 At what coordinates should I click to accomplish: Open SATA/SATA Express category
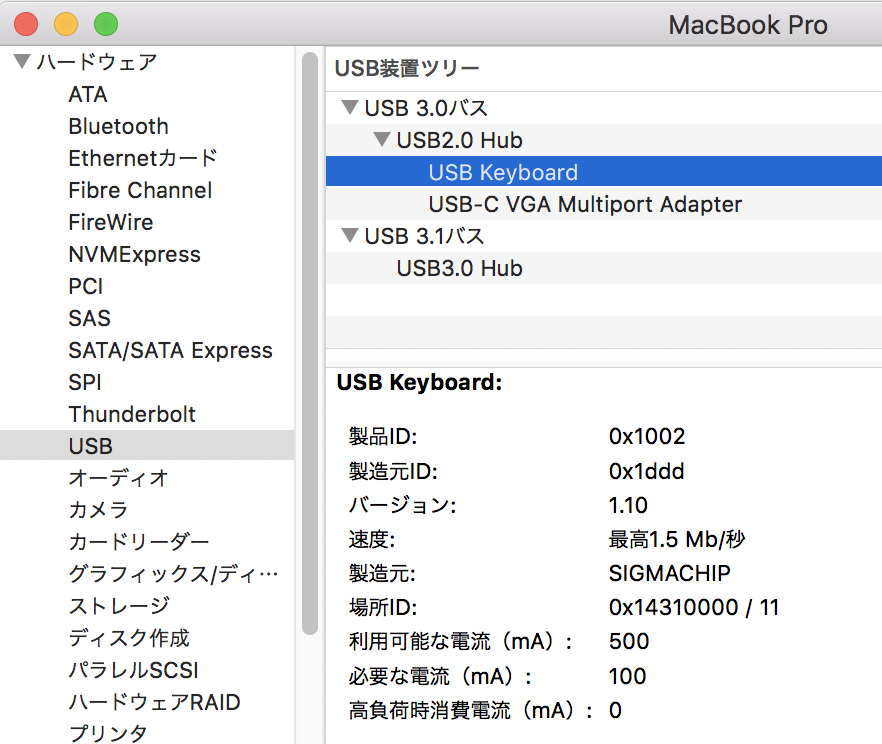click(170, 350)
